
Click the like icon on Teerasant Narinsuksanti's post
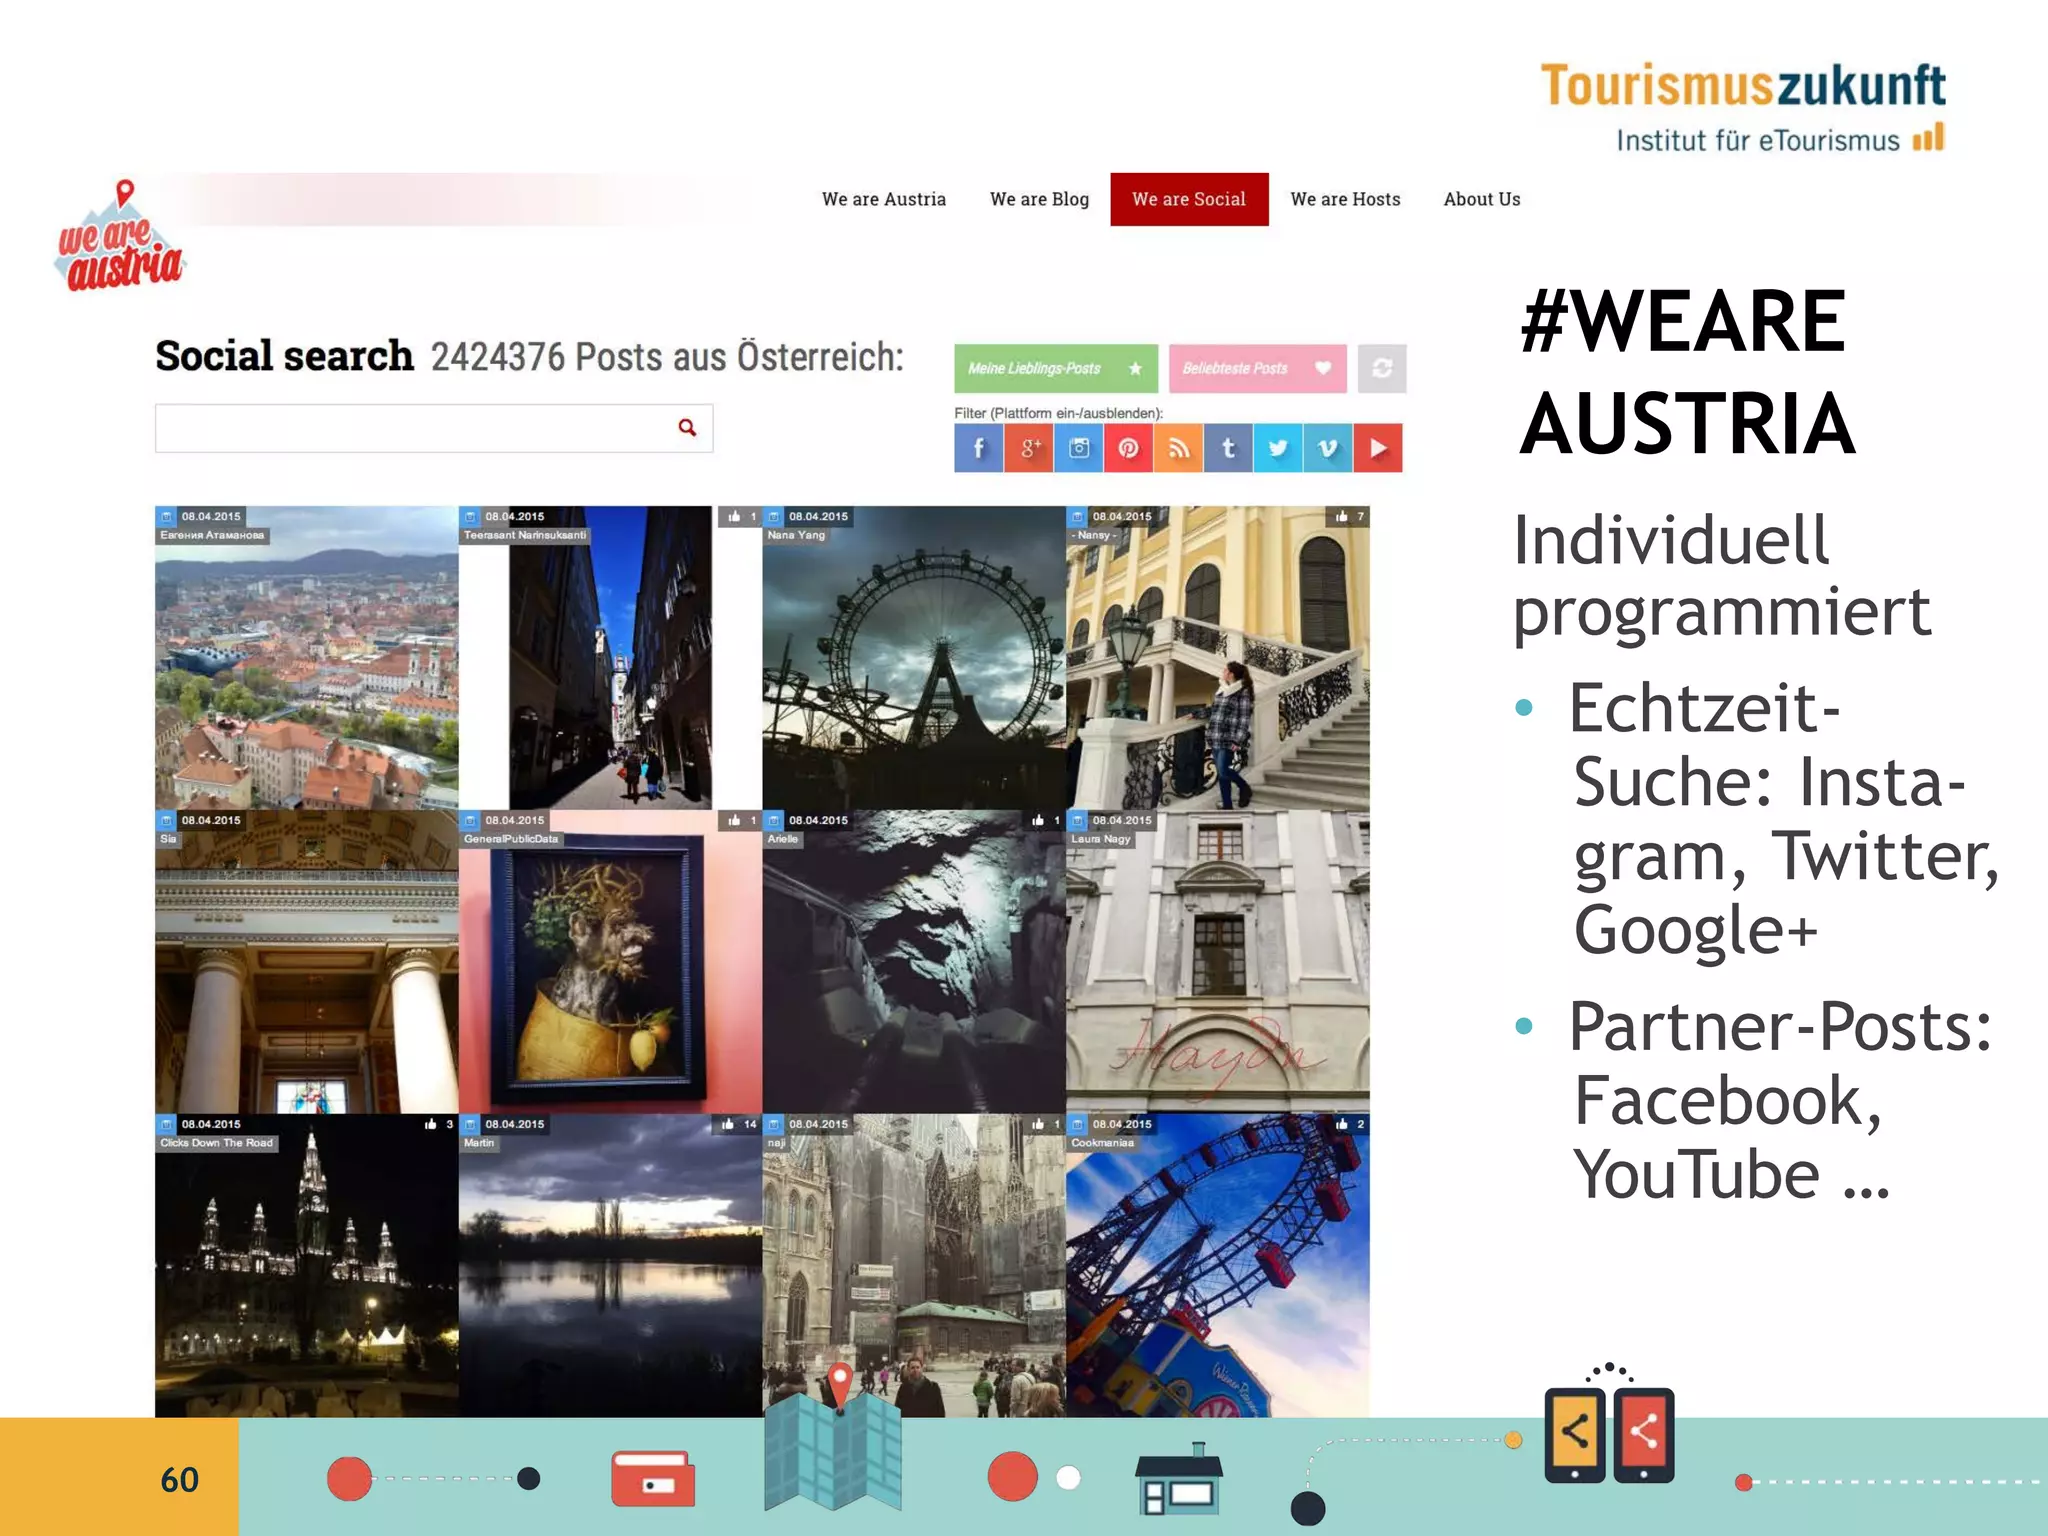pyautogui.click(x=735, y=517)
